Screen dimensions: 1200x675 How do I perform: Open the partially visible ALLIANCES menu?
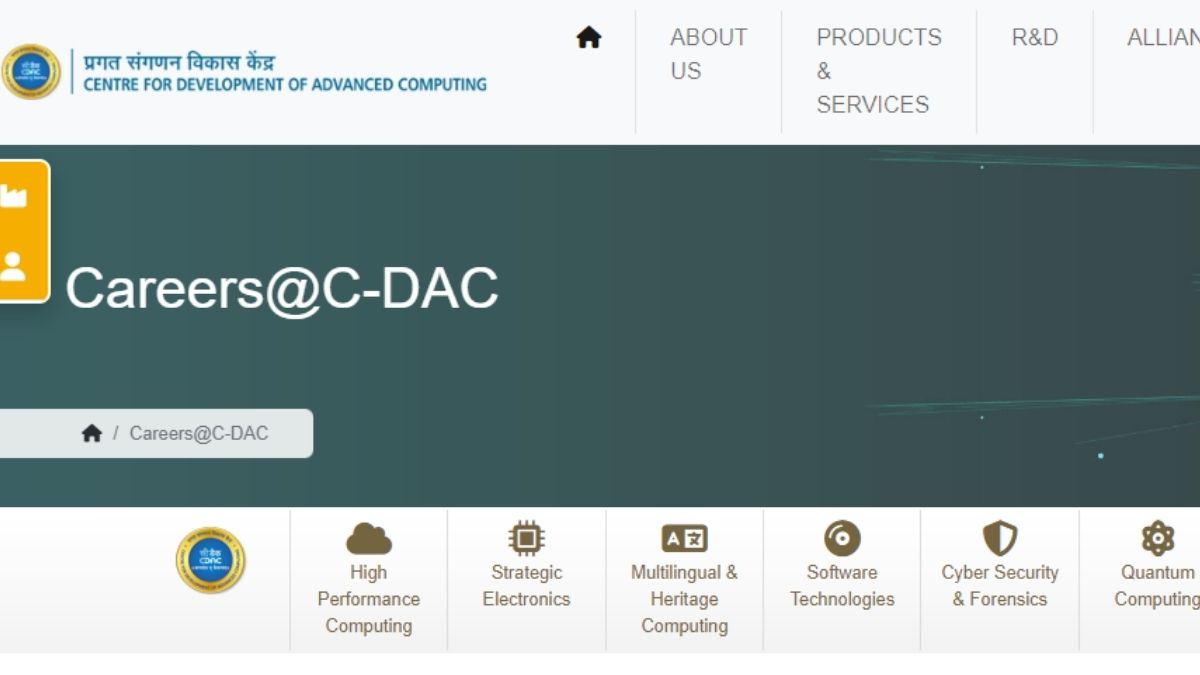point(1164,38)
